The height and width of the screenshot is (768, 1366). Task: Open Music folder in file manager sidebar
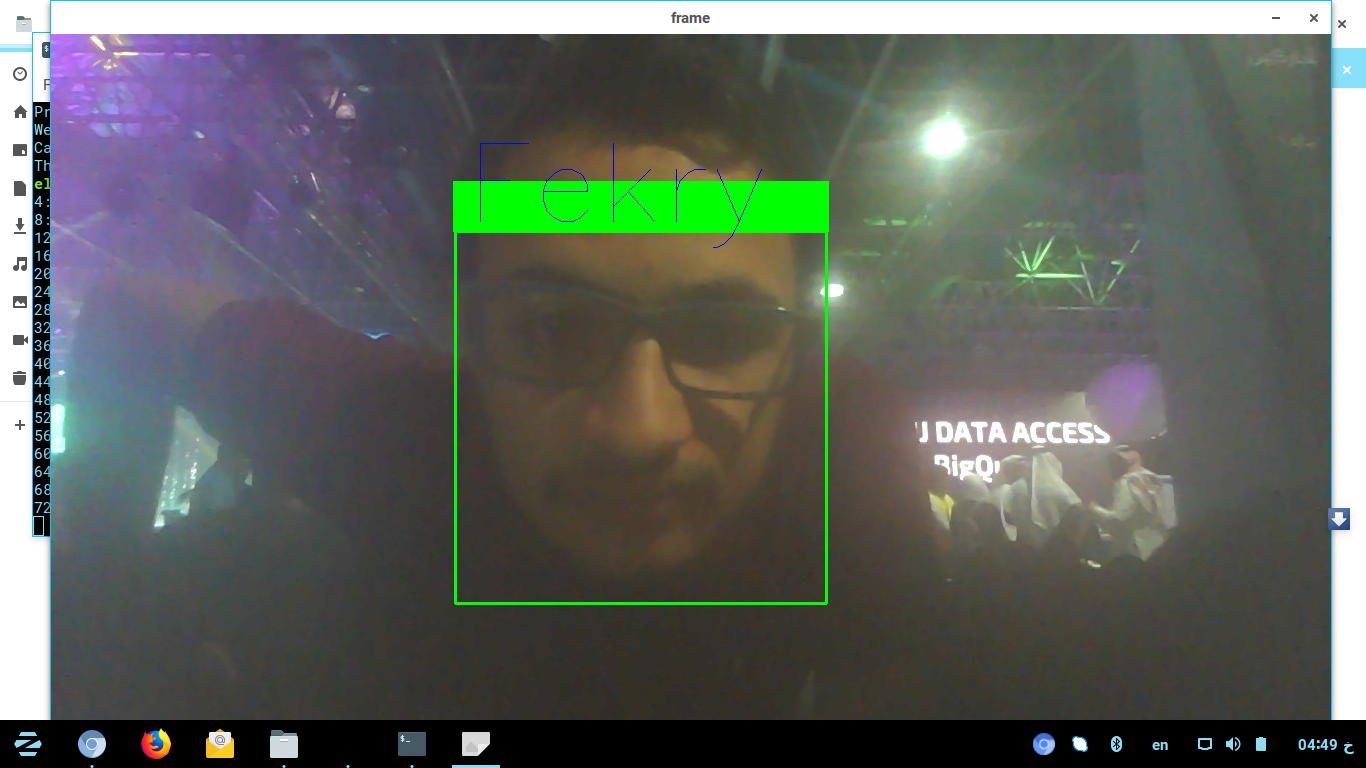(19, 264)
